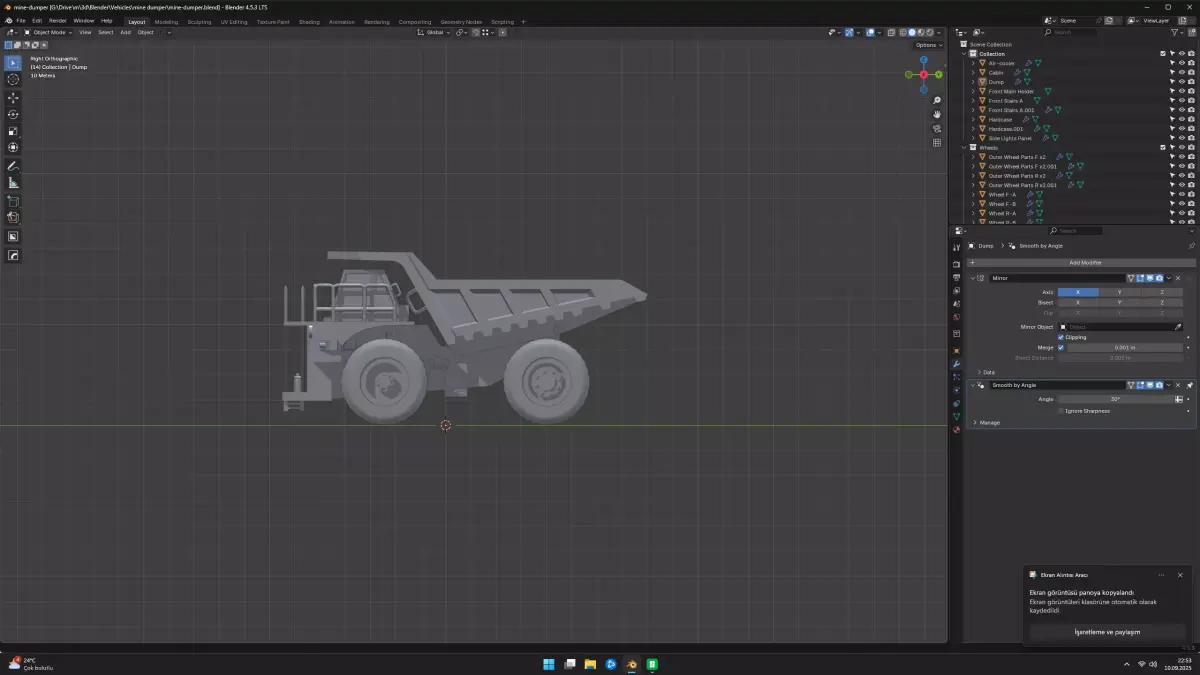Expand the Data subpanel
The image size is (1200, 675).
pyautogui.click(x=979, y=372)
